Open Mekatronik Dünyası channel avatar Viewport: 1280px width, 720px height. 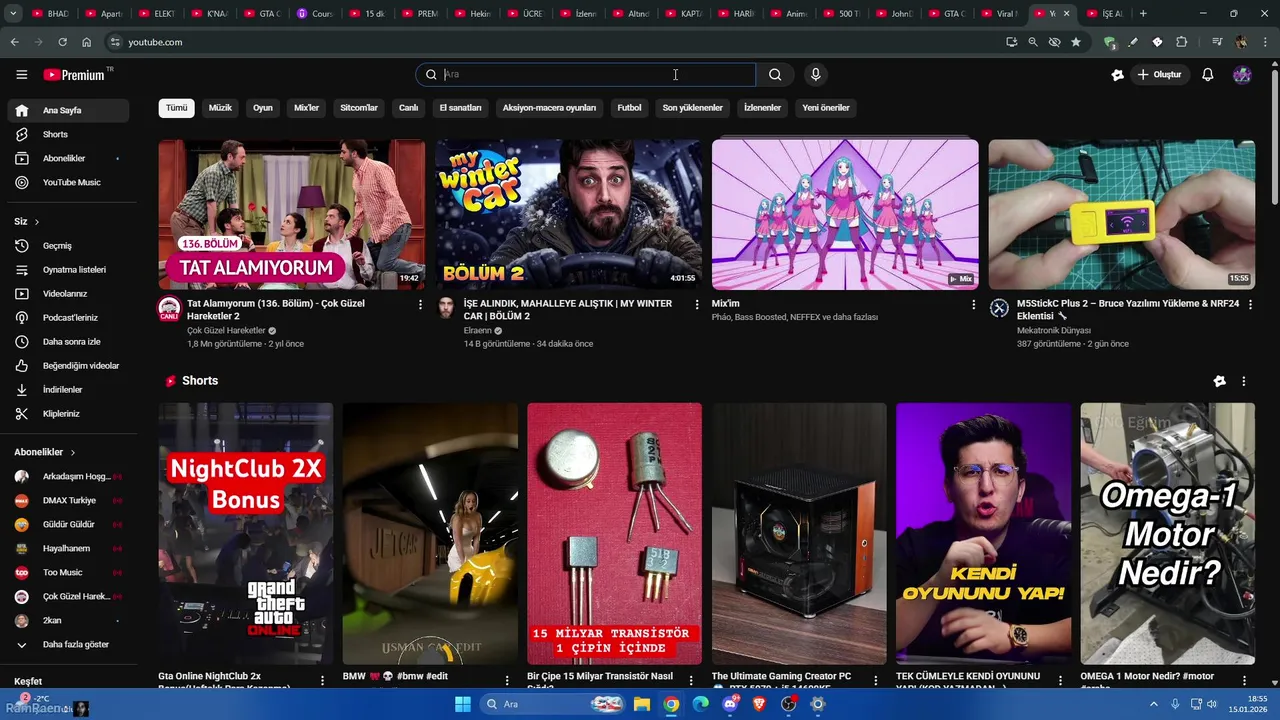click(999, 308)
